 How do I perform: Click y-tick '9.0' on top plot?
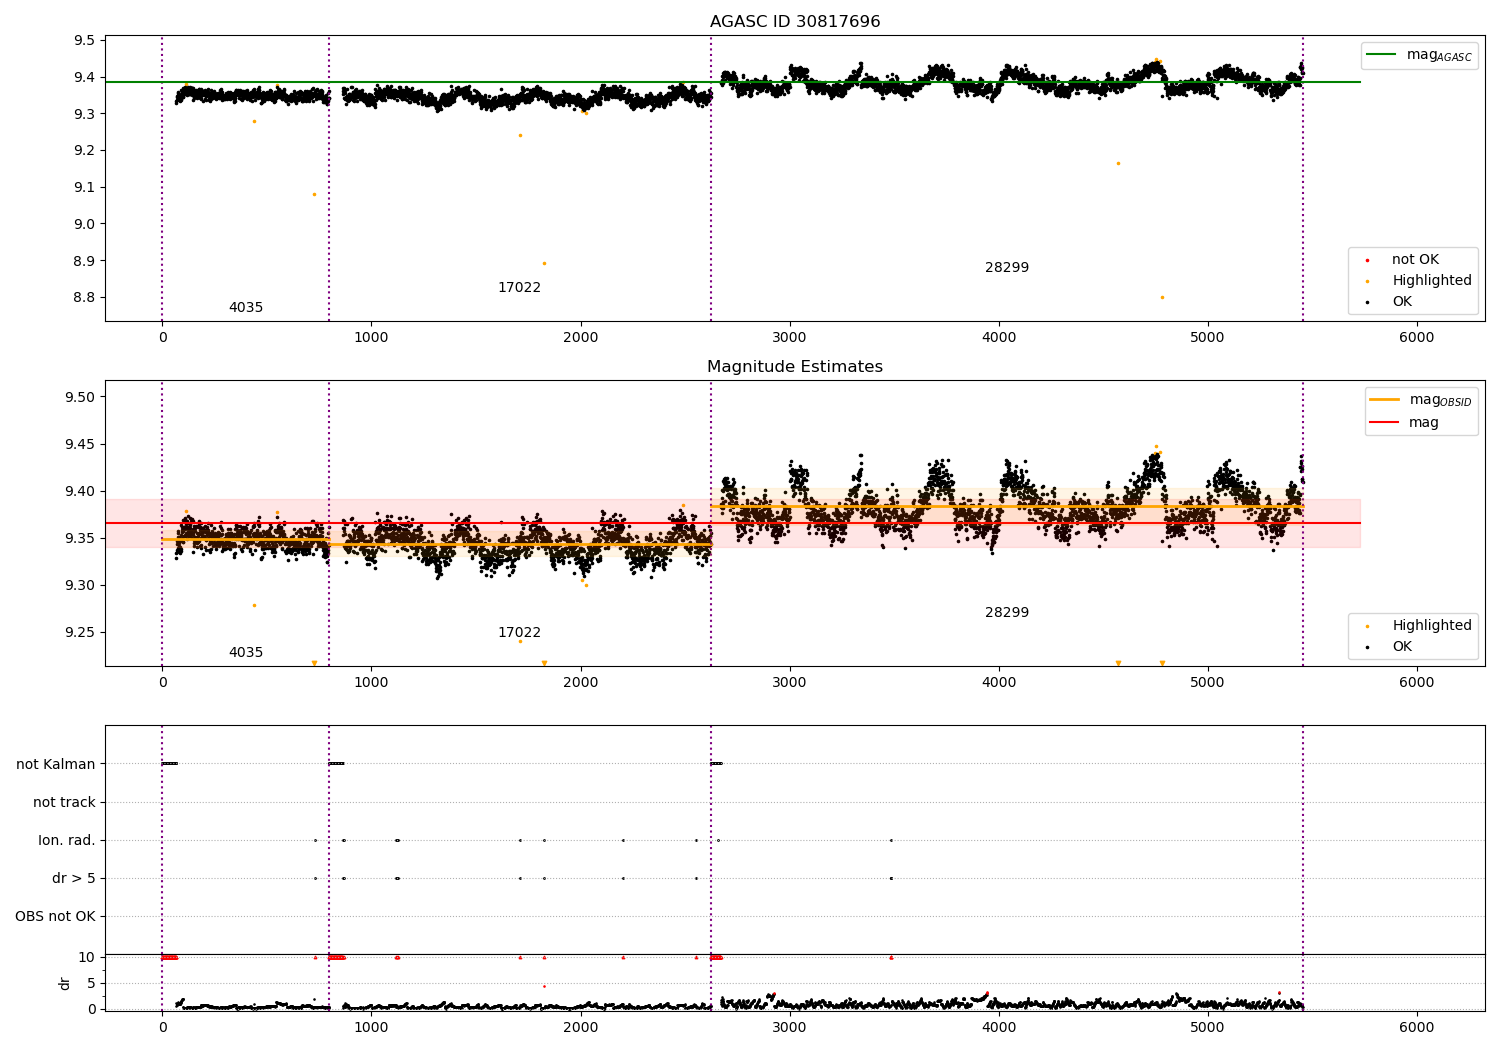tap(85, 224)
